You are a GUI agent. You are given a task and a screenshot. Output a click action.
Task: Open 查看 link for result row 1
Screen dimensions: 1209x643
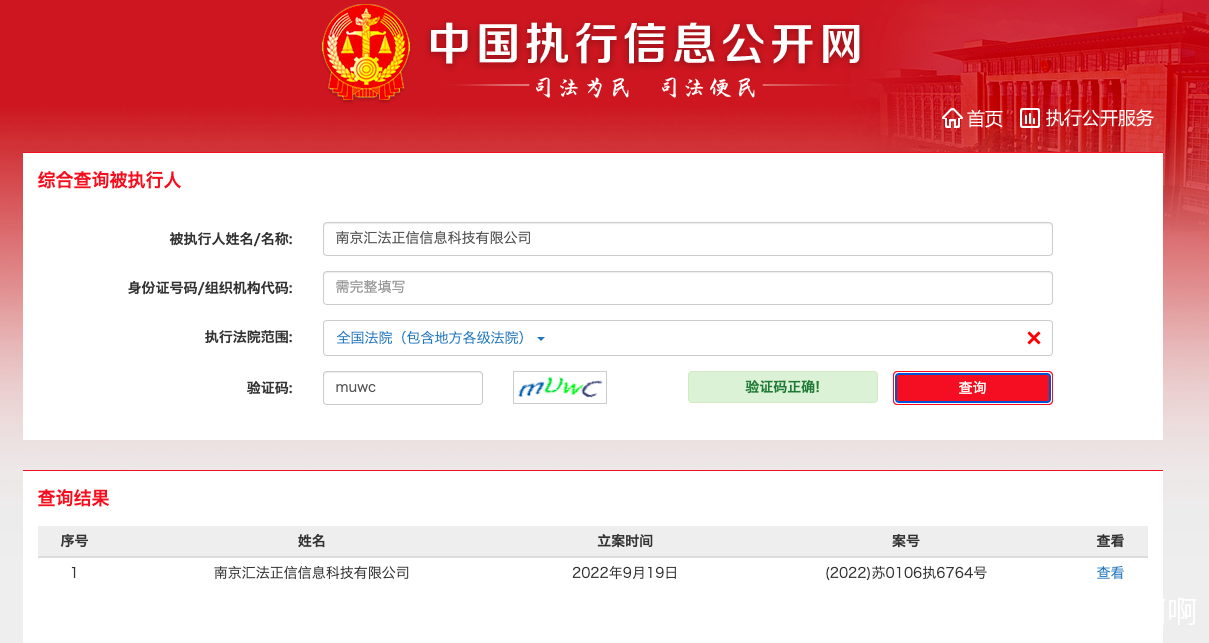[x=1110, y=573]
